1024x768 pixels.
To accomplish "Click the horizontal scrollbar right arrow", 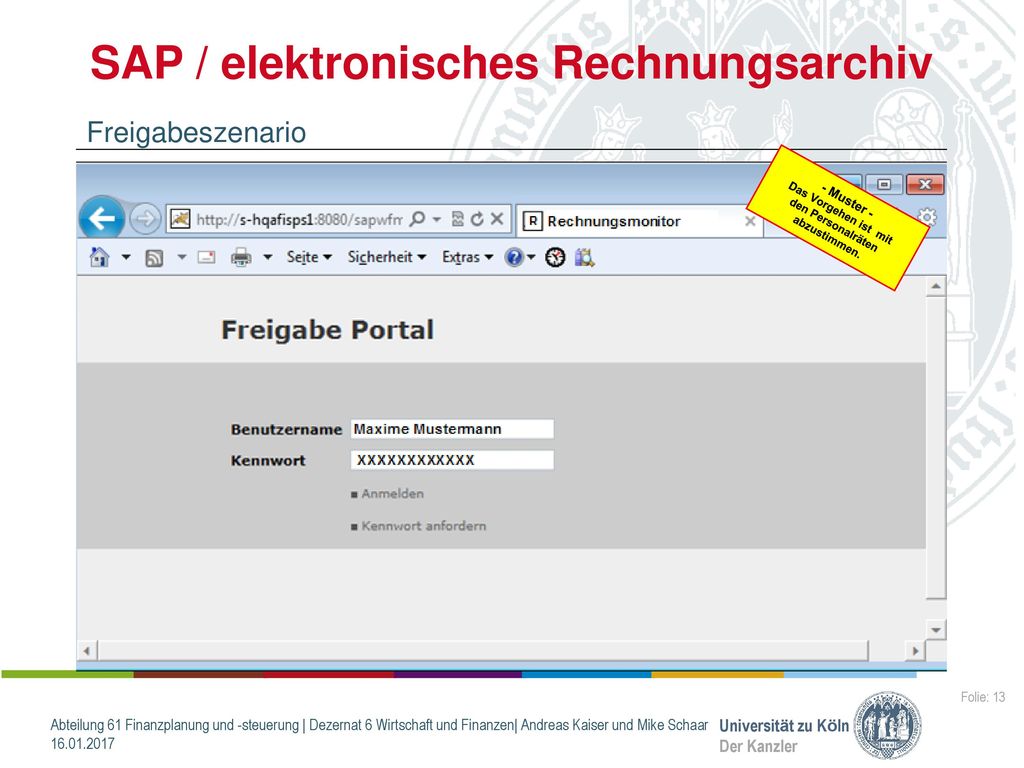I will pyautogui.click(x=916, y=650).
